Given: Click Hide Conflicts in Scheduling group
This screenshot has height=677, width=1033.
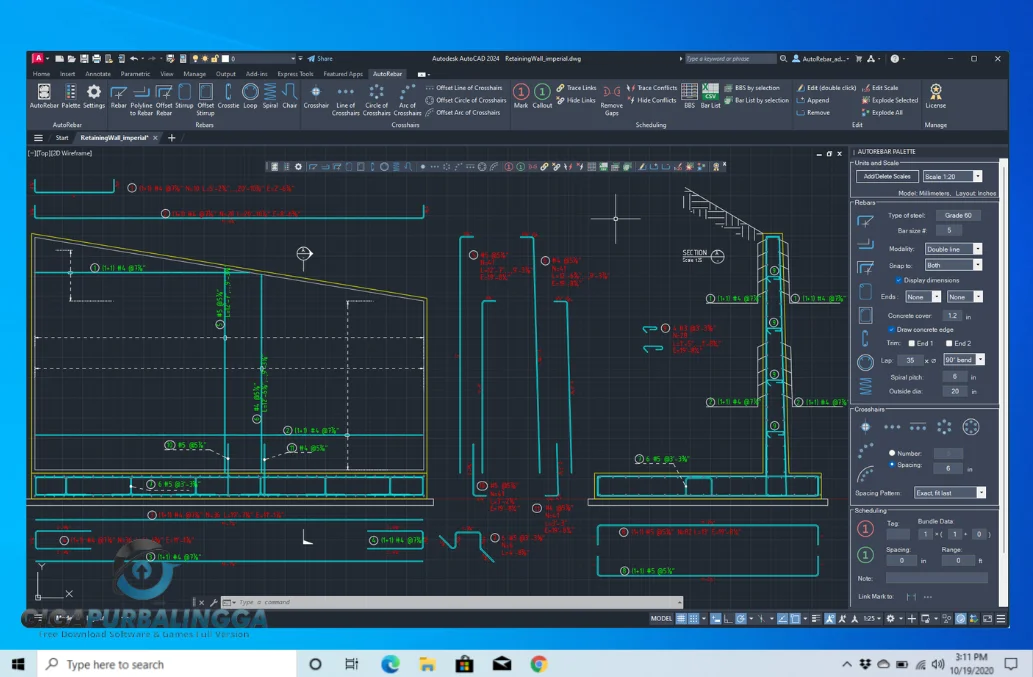Looking at the screenshot, I should click(x=652, y=100).
